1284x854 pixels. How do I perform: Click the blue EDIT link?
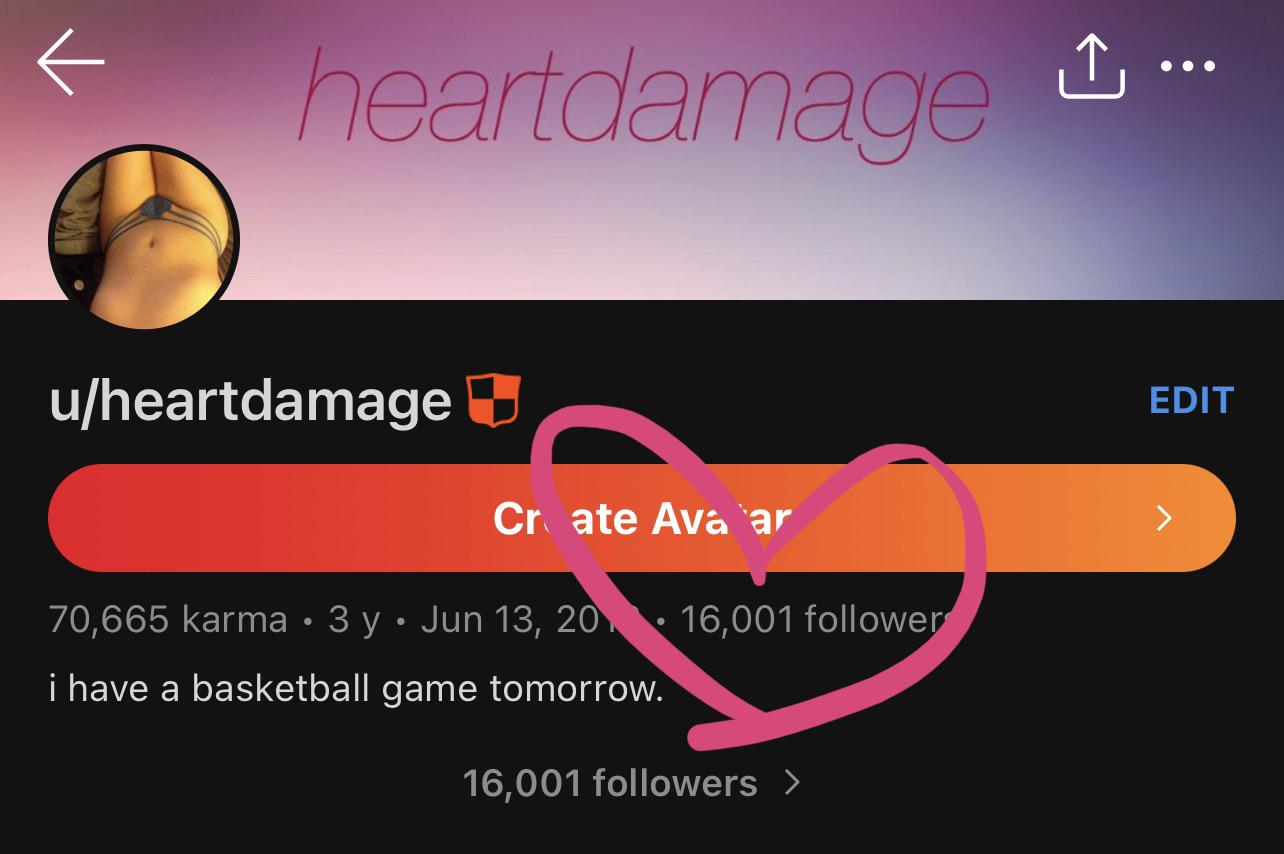[1191, 400]
